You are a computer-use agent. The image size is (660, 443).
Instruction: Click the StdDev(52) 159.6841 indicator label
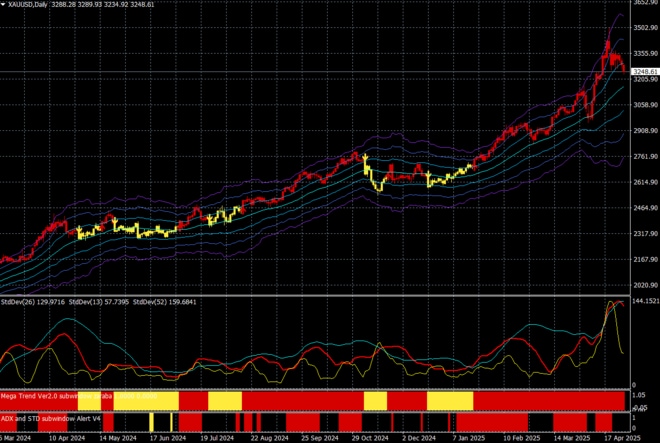pos(165,302)
